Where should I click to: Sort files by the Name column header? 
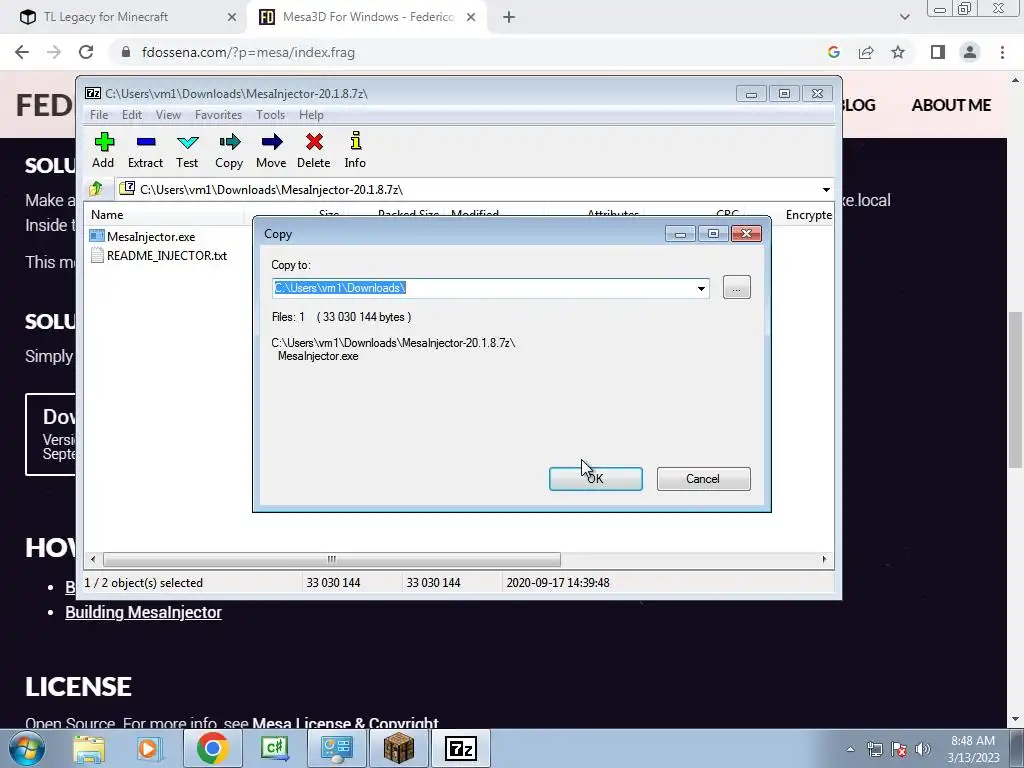coord(166,214)
